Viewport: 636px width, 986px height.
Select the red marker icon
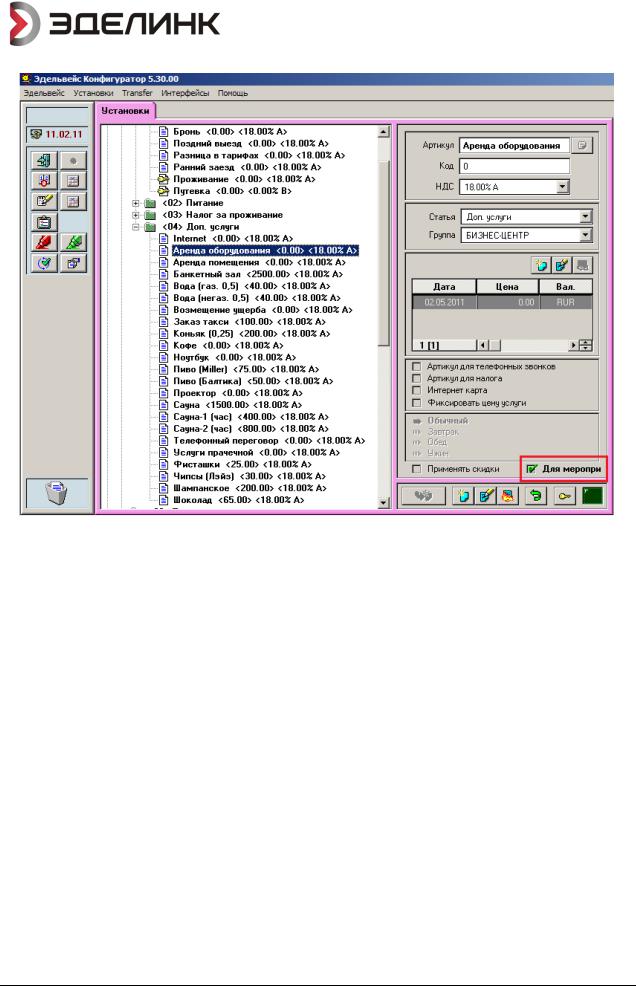click(43, 243)
